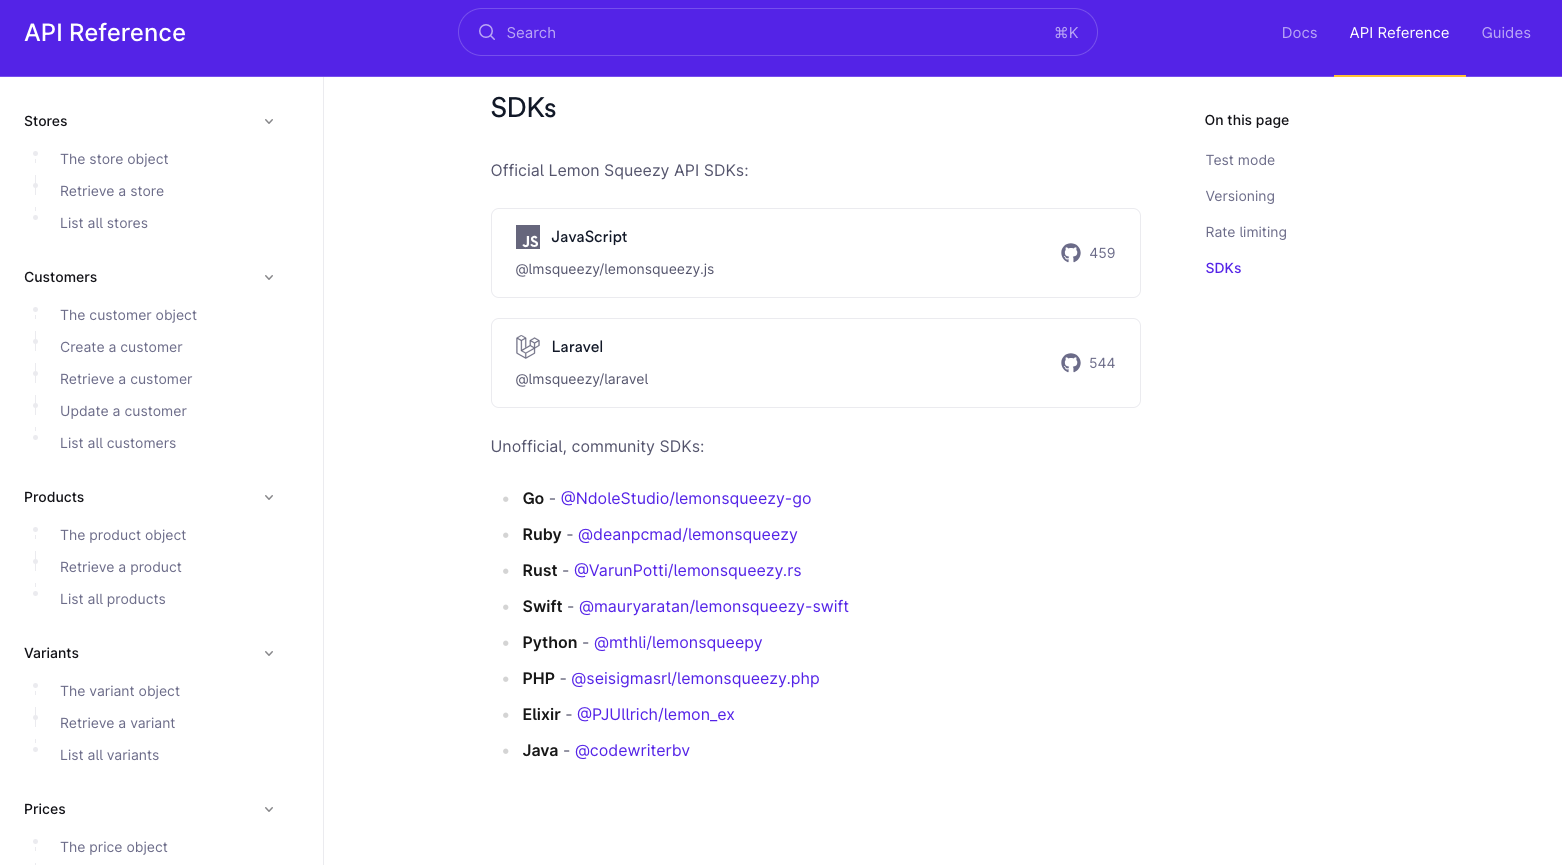Screen dimensions: 1562x865
Task: Select the API Reference tab
Action: [x=1399, y=33]
